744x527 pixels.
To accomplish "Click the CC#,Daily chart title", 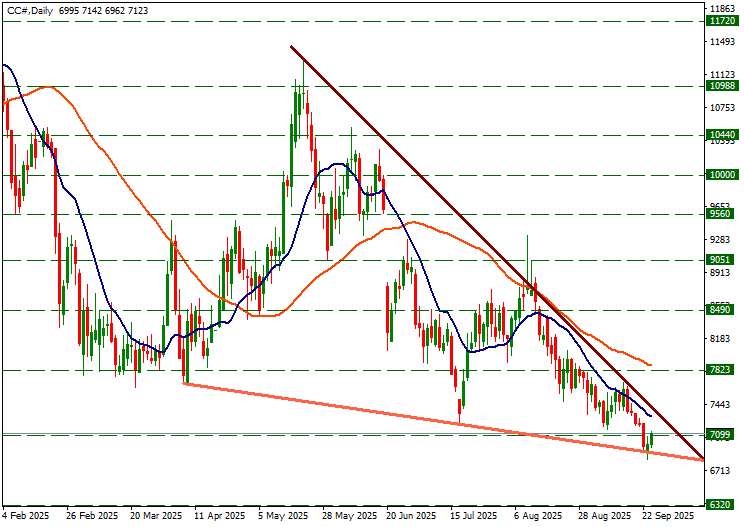I will pyautogui.click(x=29, y=10).
